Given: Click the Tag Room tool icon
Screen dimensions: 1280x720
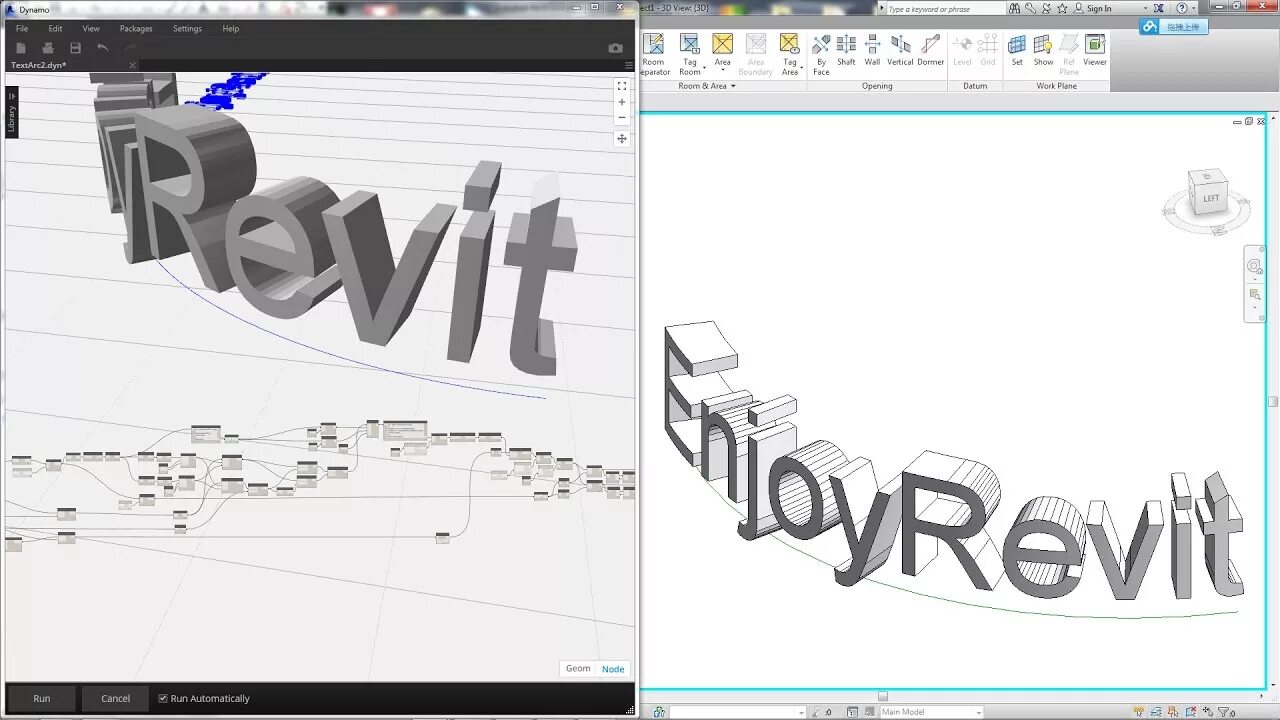Looking at the screenshot, I should [x=689, y=43].
